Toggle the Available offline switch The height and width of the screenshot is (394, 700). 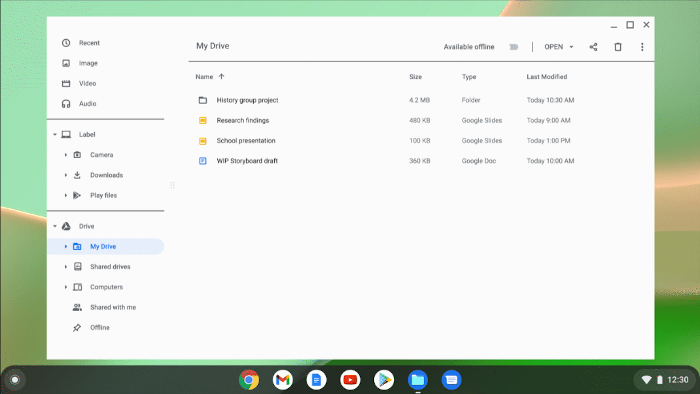tap(513, 47)
